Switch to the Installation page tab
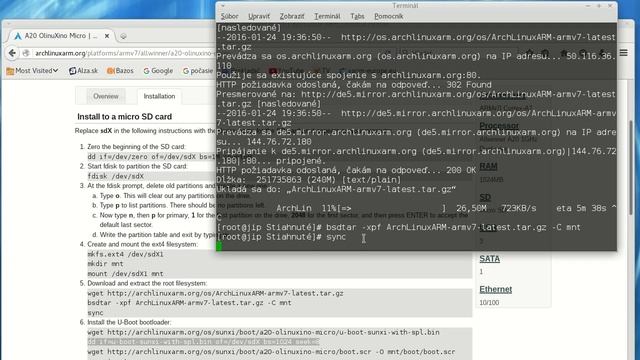640x360 pixels. (159, 96)
